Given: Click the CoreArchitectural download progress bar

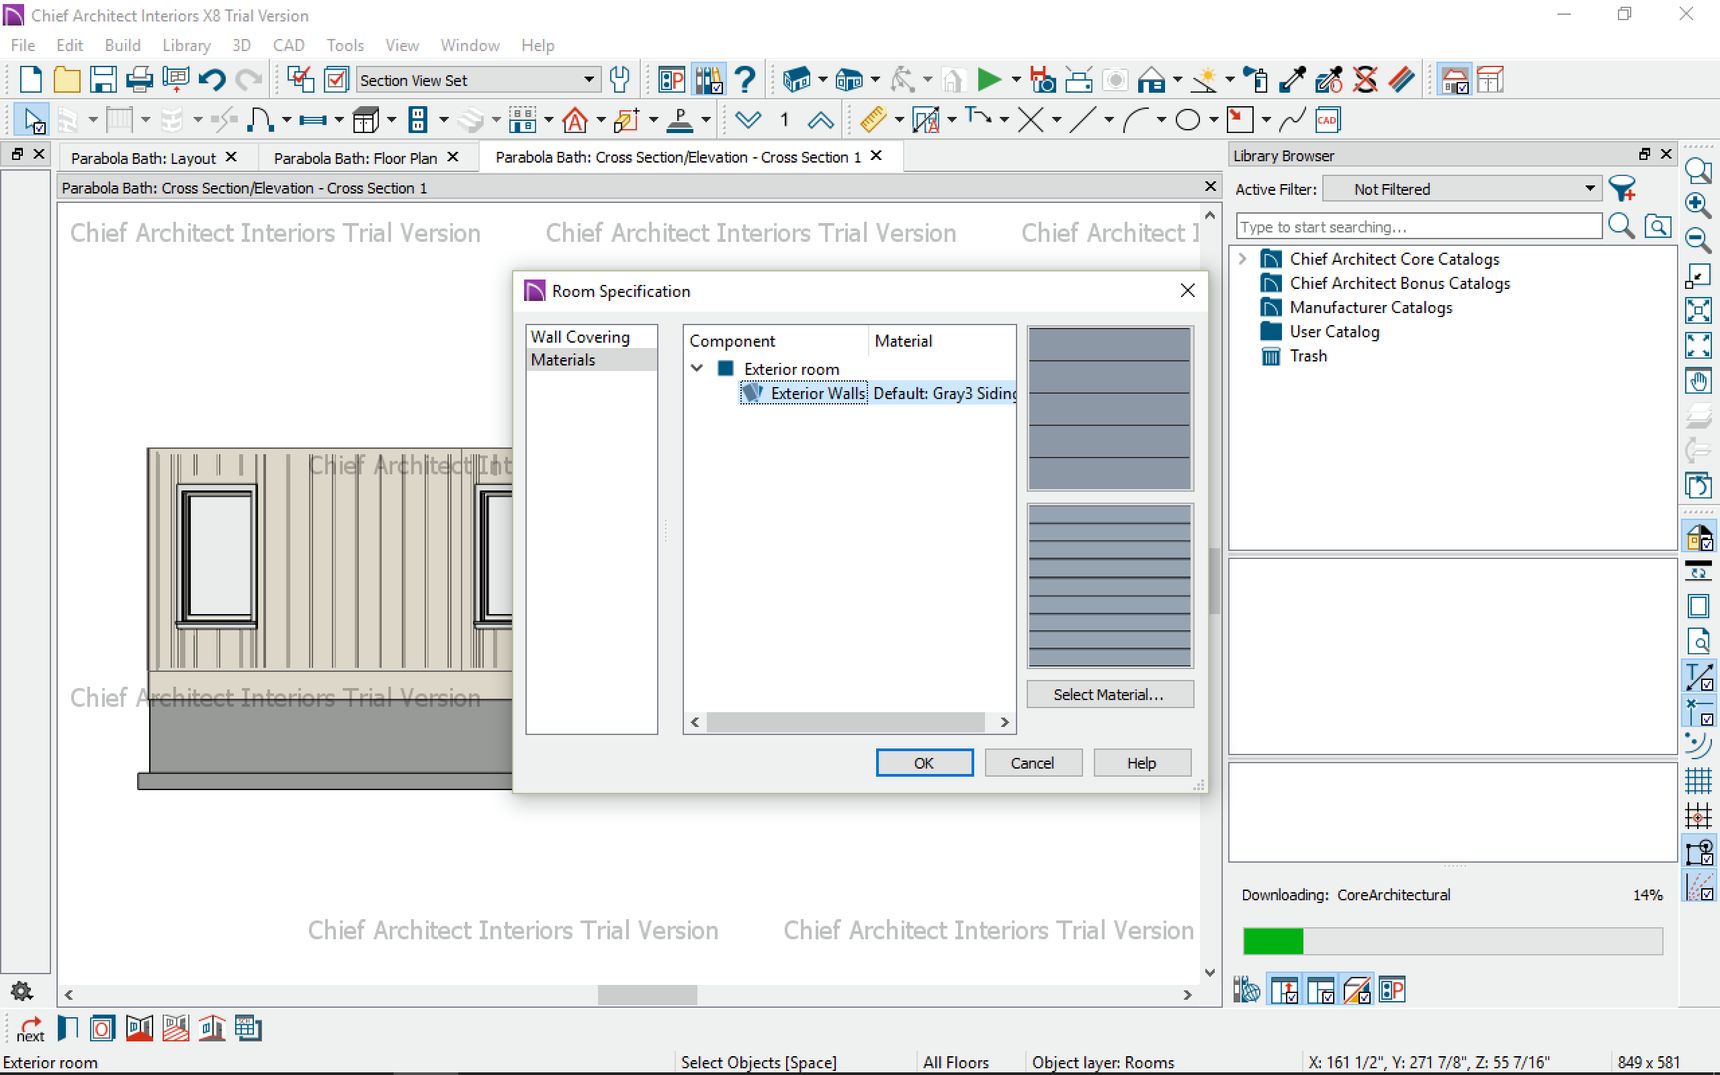Looking at the screenshot, I should click(1452, 941).
